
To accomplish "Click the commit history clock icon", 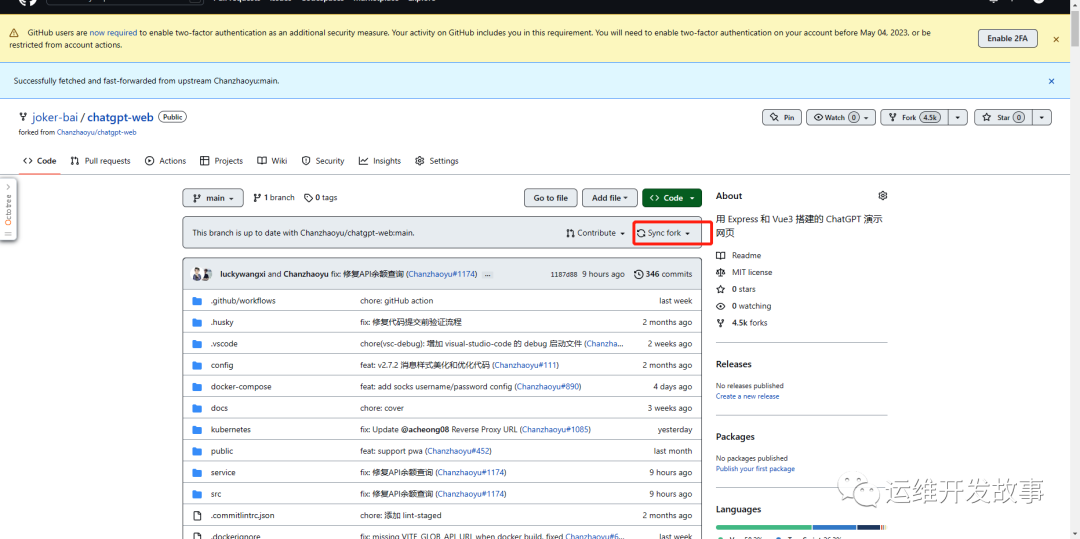I will click(638, 274).
